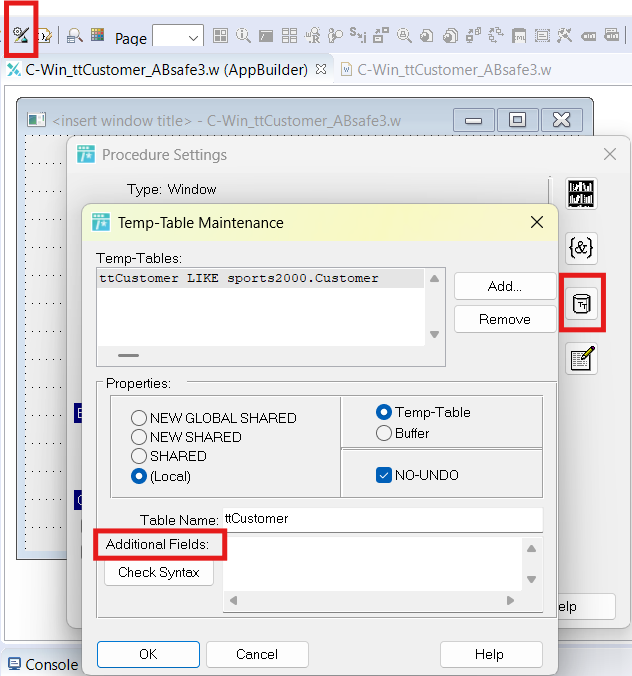Close the AppBuilder editor tab with its X
Screen dimensions: 632x676
click(321, 69)
